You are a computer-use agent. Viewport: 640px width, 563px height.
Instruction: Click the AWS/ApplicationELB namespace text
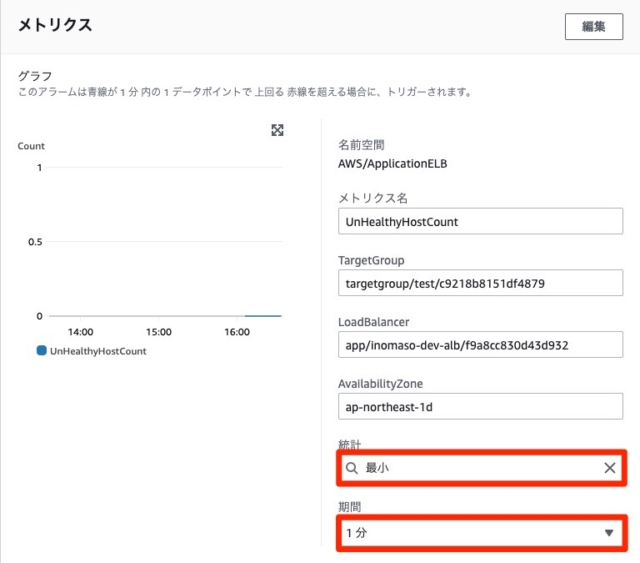tap(393, 164)
